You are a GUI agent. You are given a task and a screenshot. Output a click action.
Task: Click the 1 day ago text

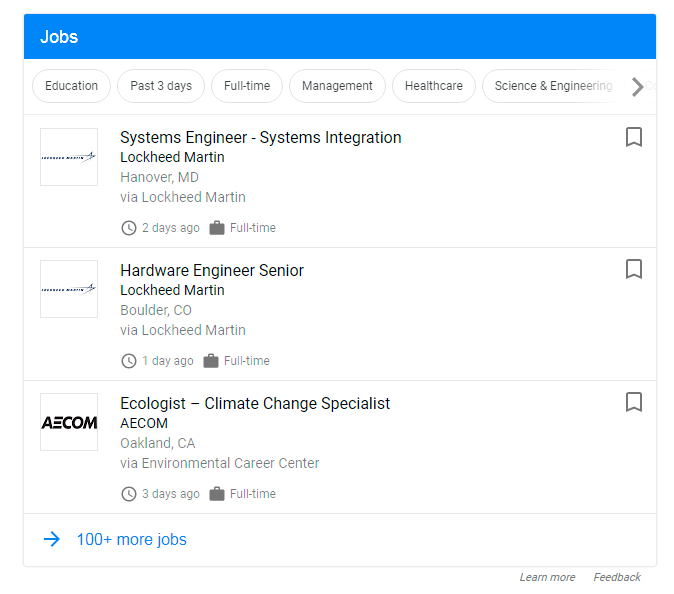(x=168, y=361)
